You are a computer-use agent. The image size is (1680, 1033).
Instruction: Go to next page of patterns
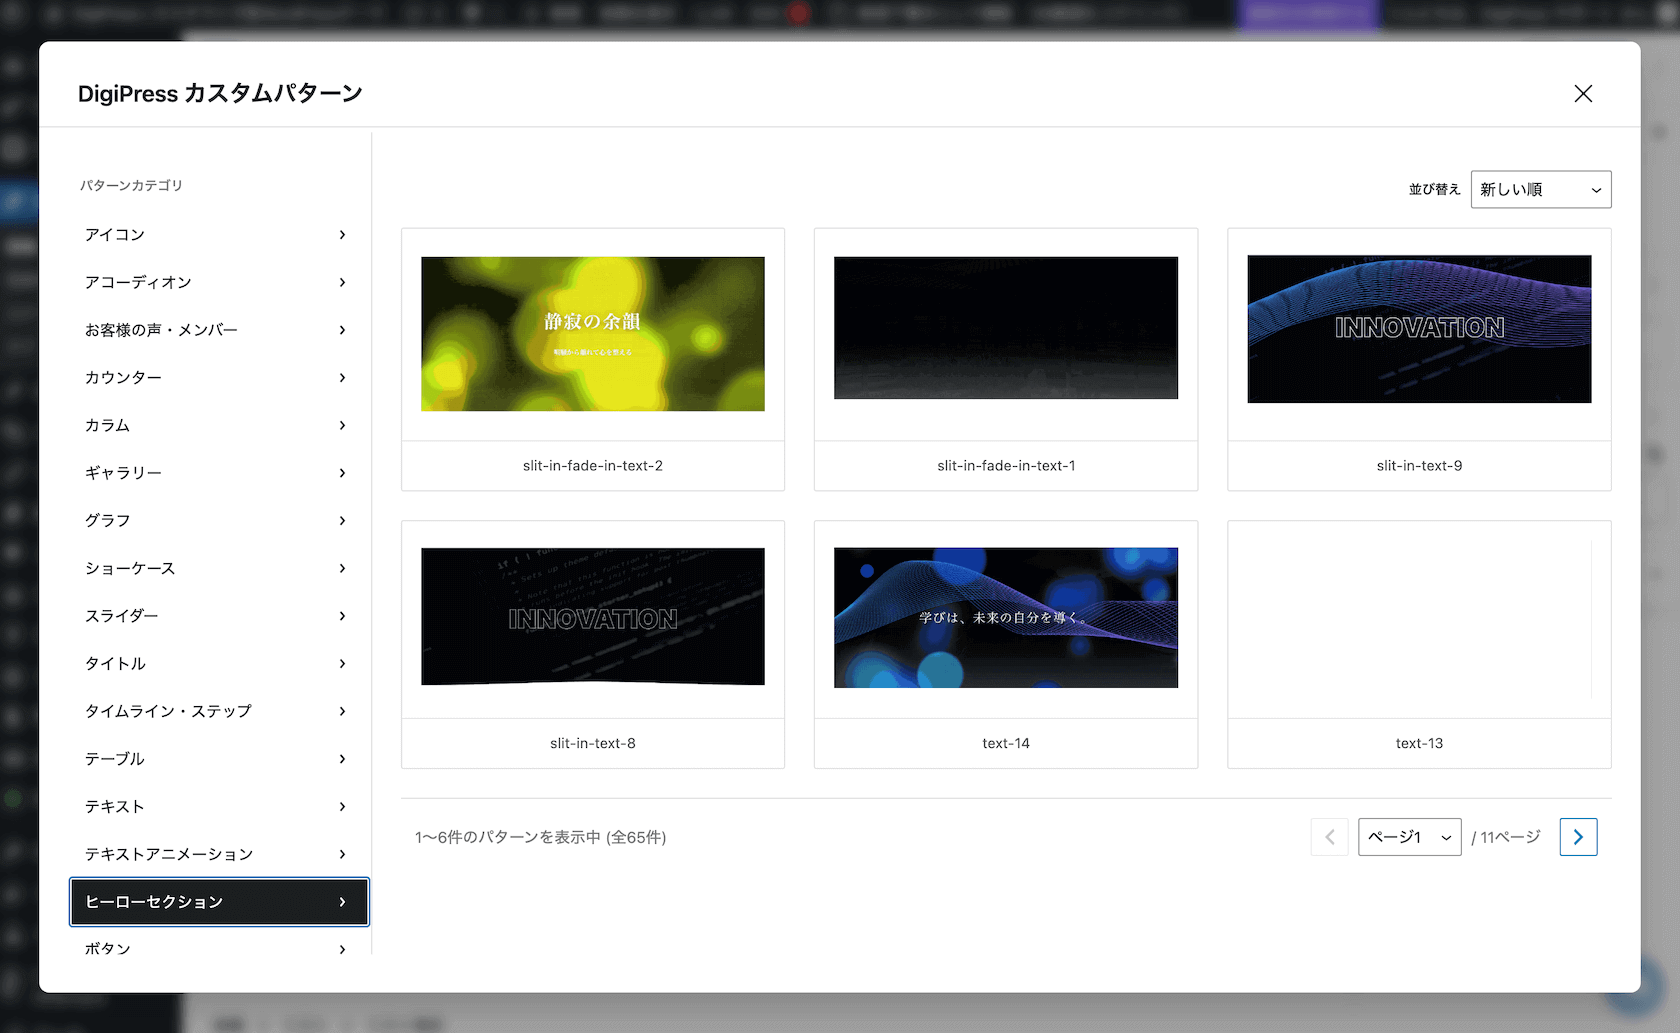tap(1578, 837)
